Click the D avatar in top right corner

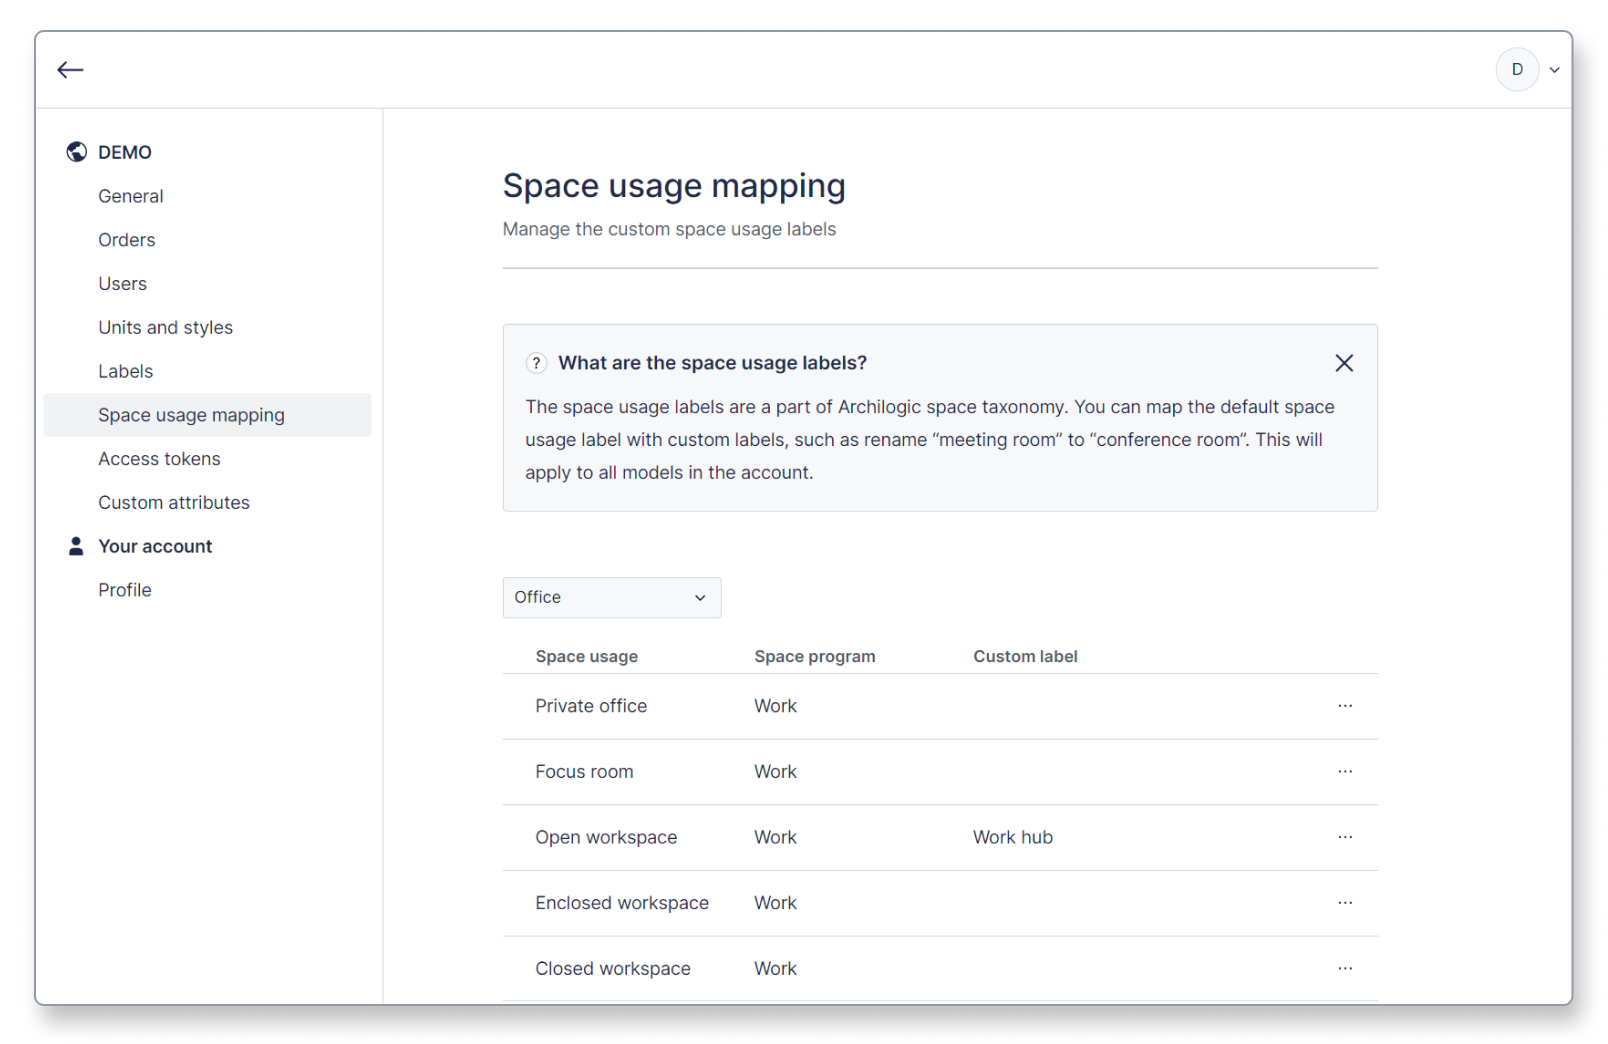coord(1517,69)
